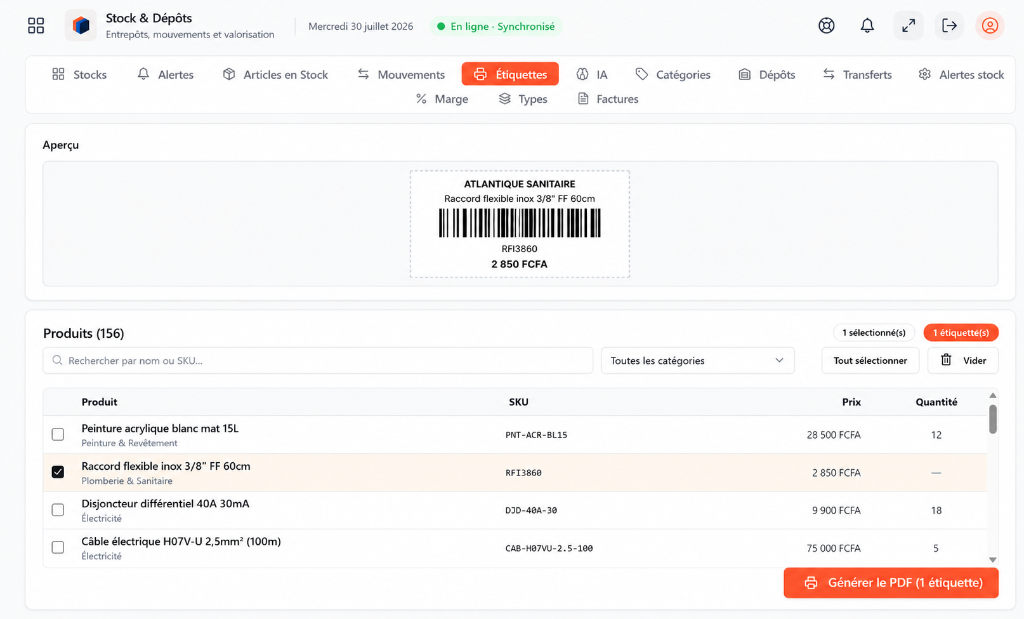Go to the Catégories tab
This screenshot has height=619, width=1024.
point(673,74)
